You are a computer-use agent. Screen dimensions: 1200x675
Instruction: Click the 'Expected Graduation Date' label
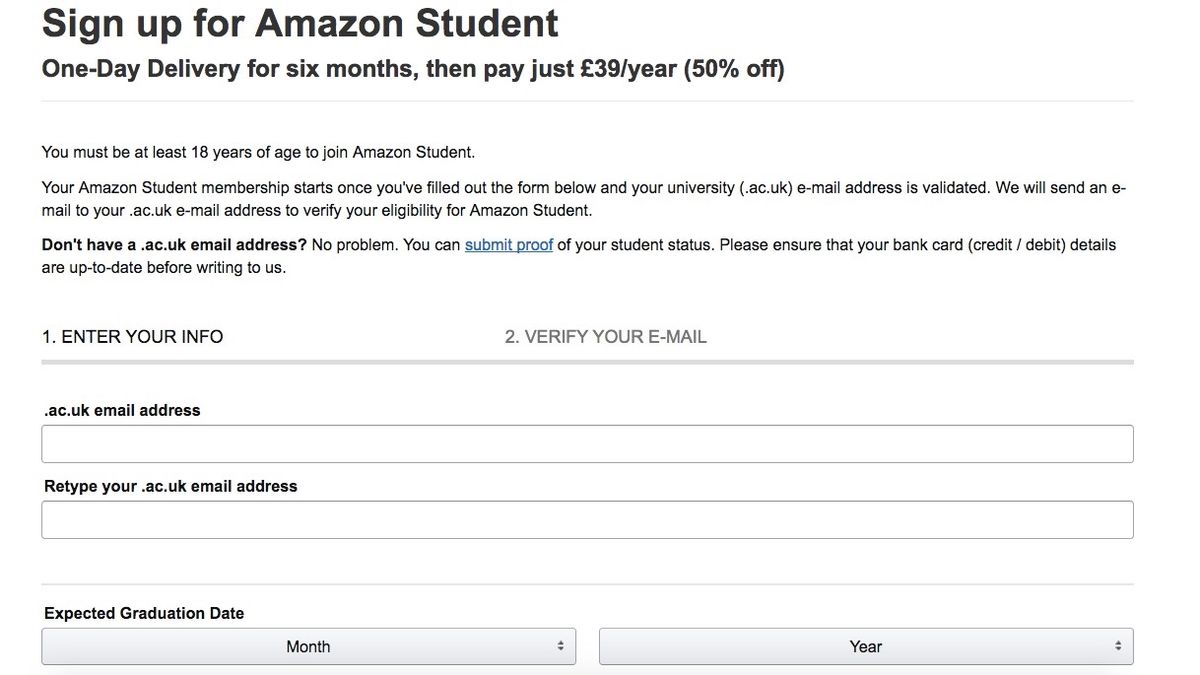pos(143,613)
